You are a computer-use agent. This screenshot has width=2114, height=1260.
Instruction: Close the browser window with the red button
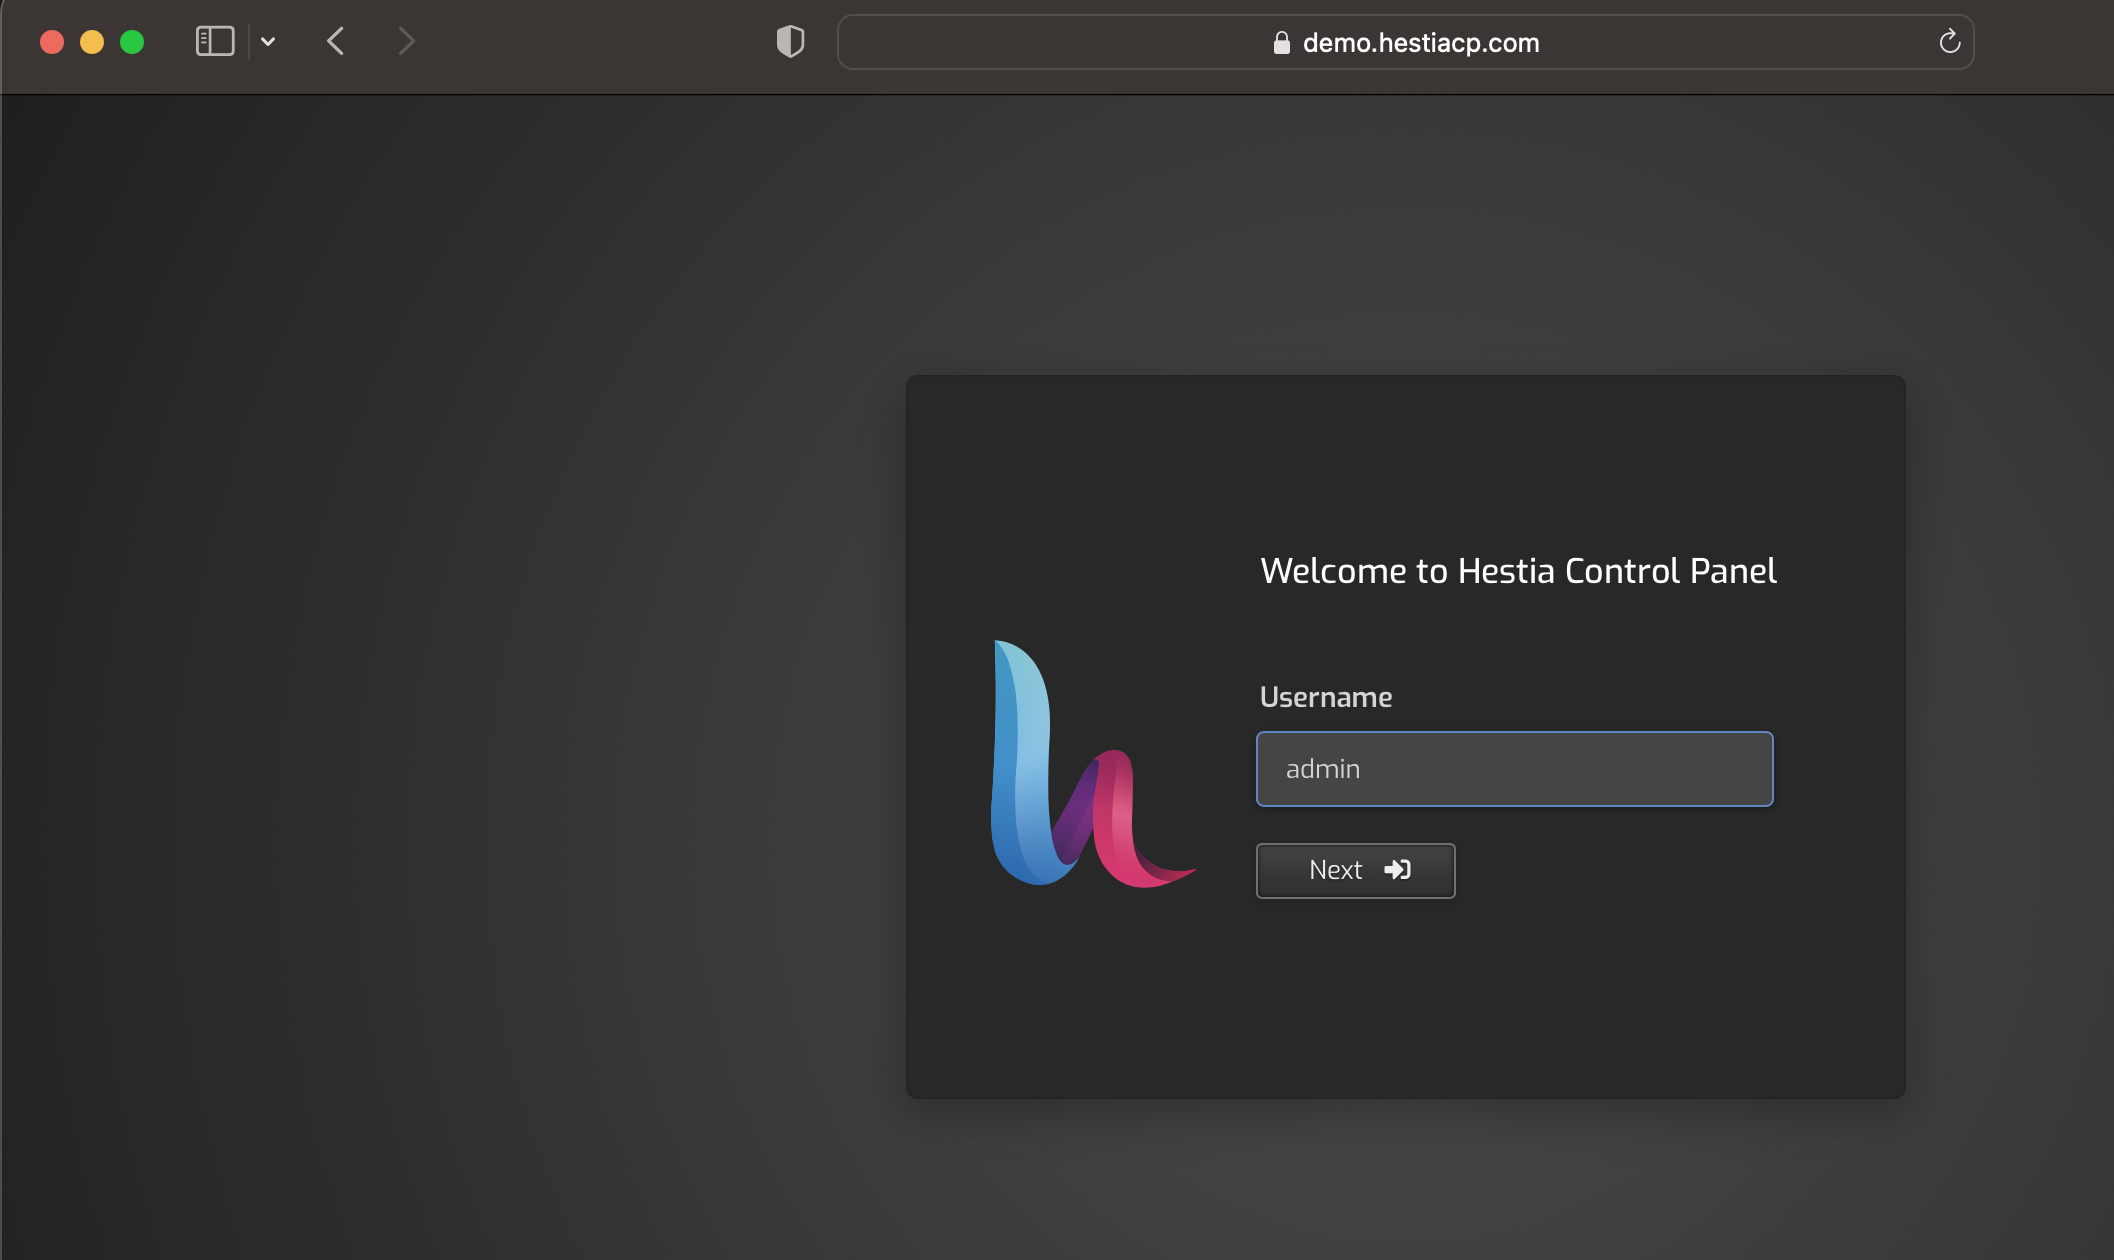pos(53,41)
